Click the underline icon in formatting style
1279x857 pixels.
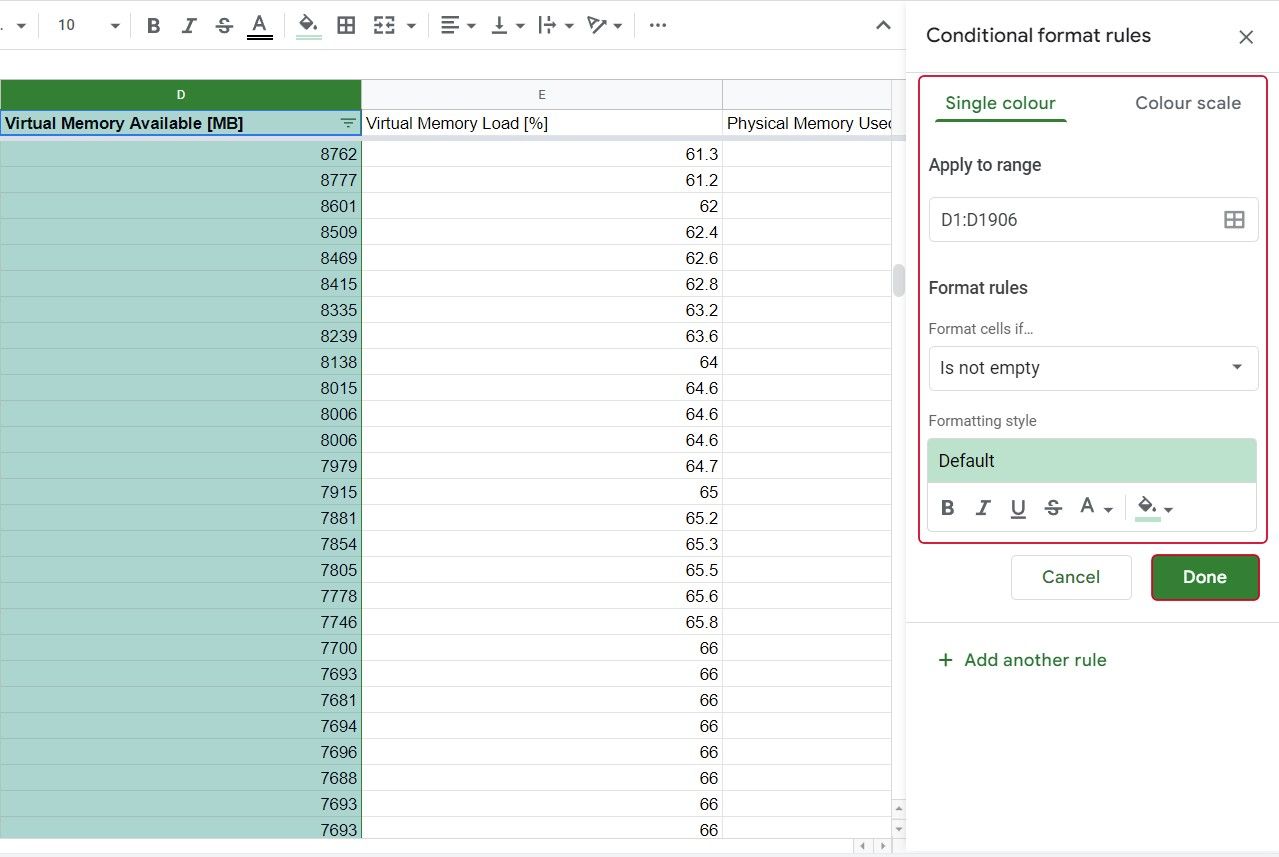point(1018,507)
